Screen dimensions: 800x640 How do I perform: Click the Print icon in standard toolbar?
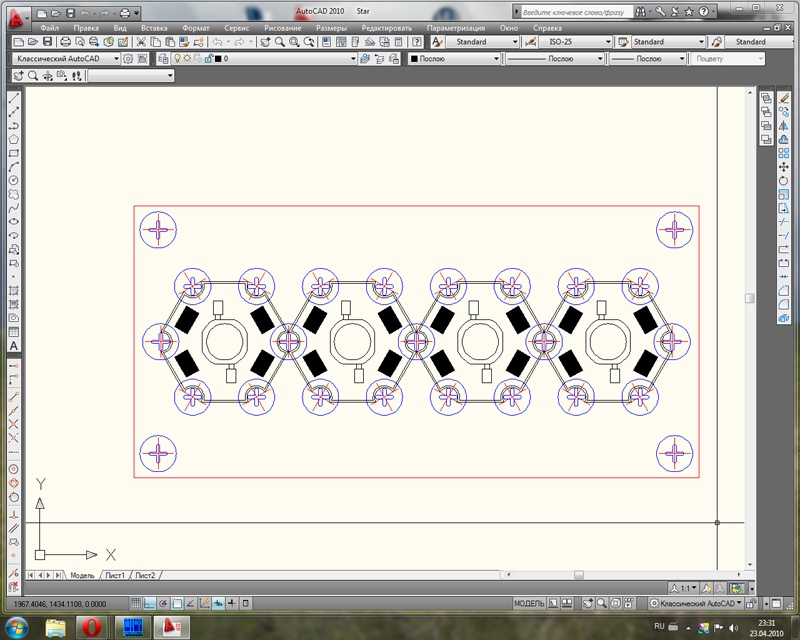[65, 43]
